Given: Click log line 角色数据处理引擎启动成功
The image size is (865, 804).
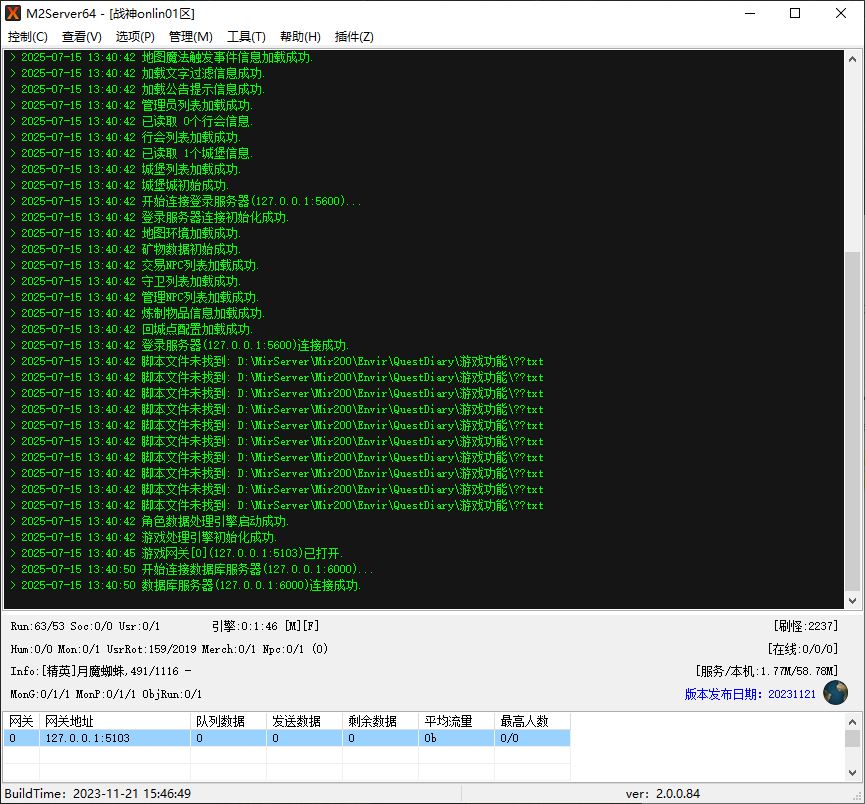Looking at the screenshot, I should click(x=149, y=521).
